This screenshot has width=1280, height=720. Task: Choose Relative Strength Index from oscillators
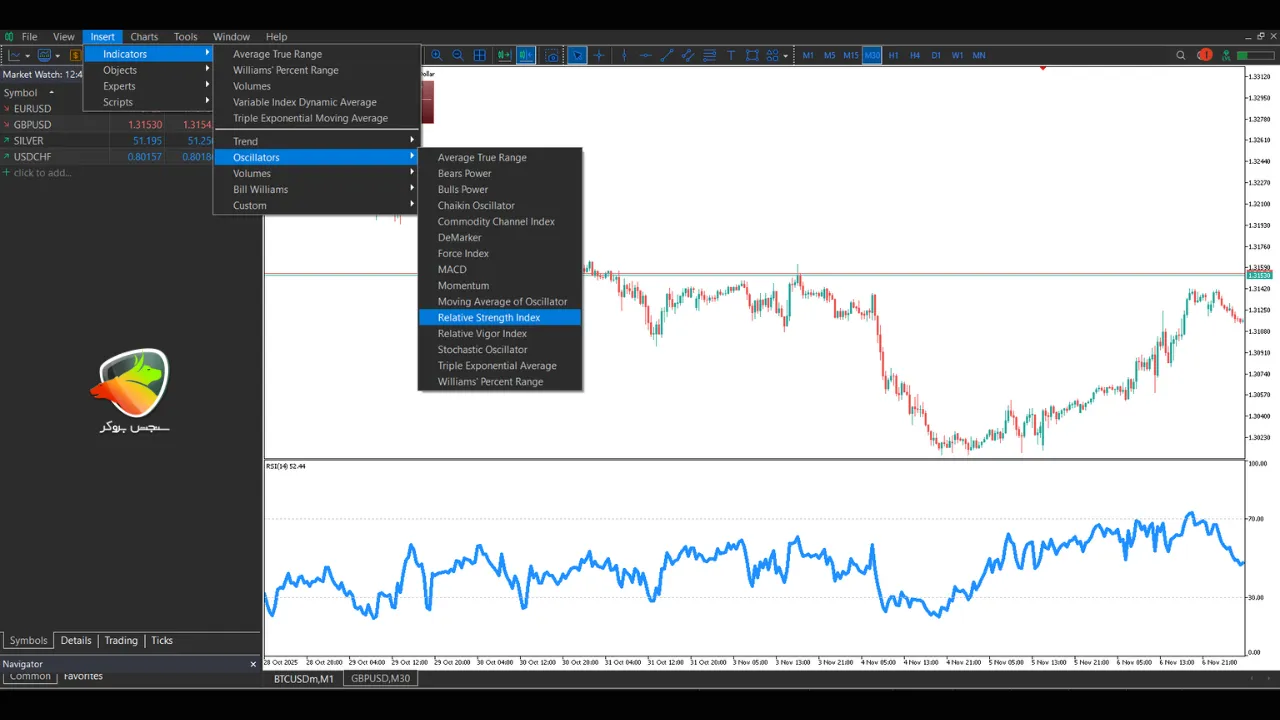[x=488, y=317]
